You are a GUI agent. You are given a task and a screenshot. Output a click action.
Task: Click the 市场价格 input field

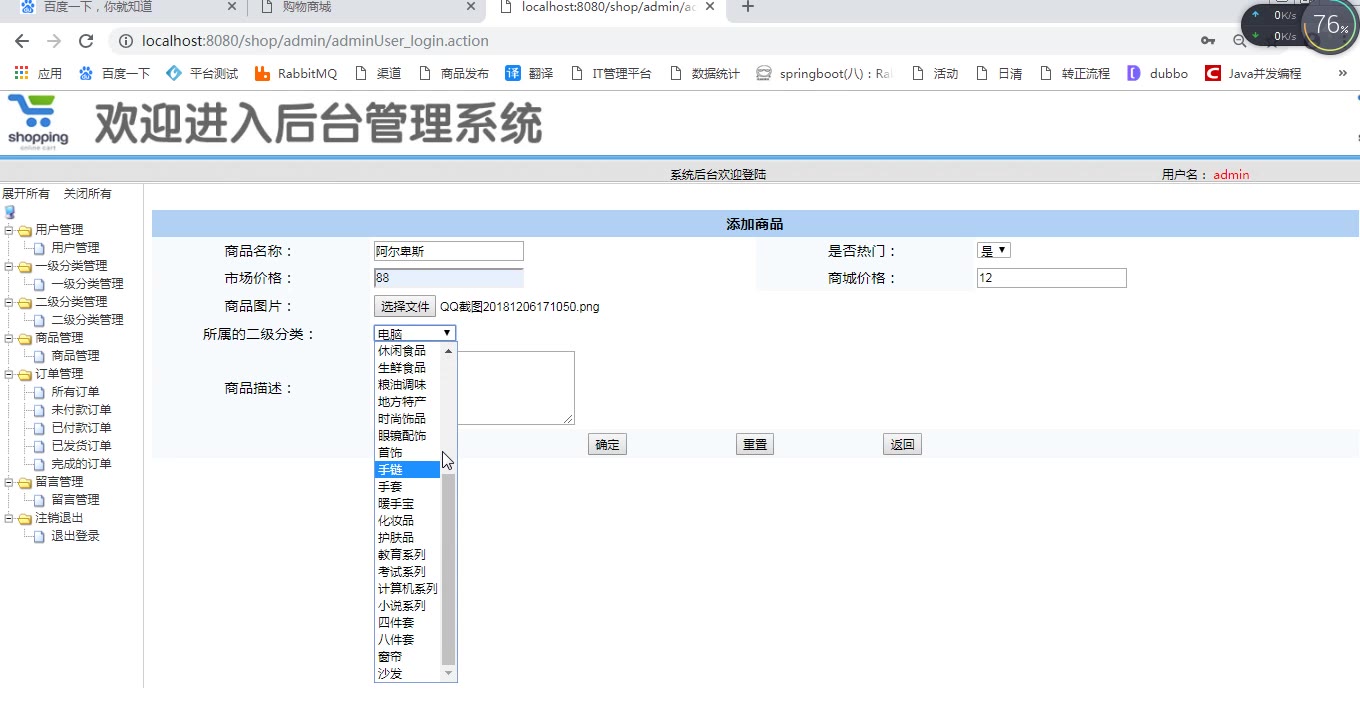coord(449,278)
